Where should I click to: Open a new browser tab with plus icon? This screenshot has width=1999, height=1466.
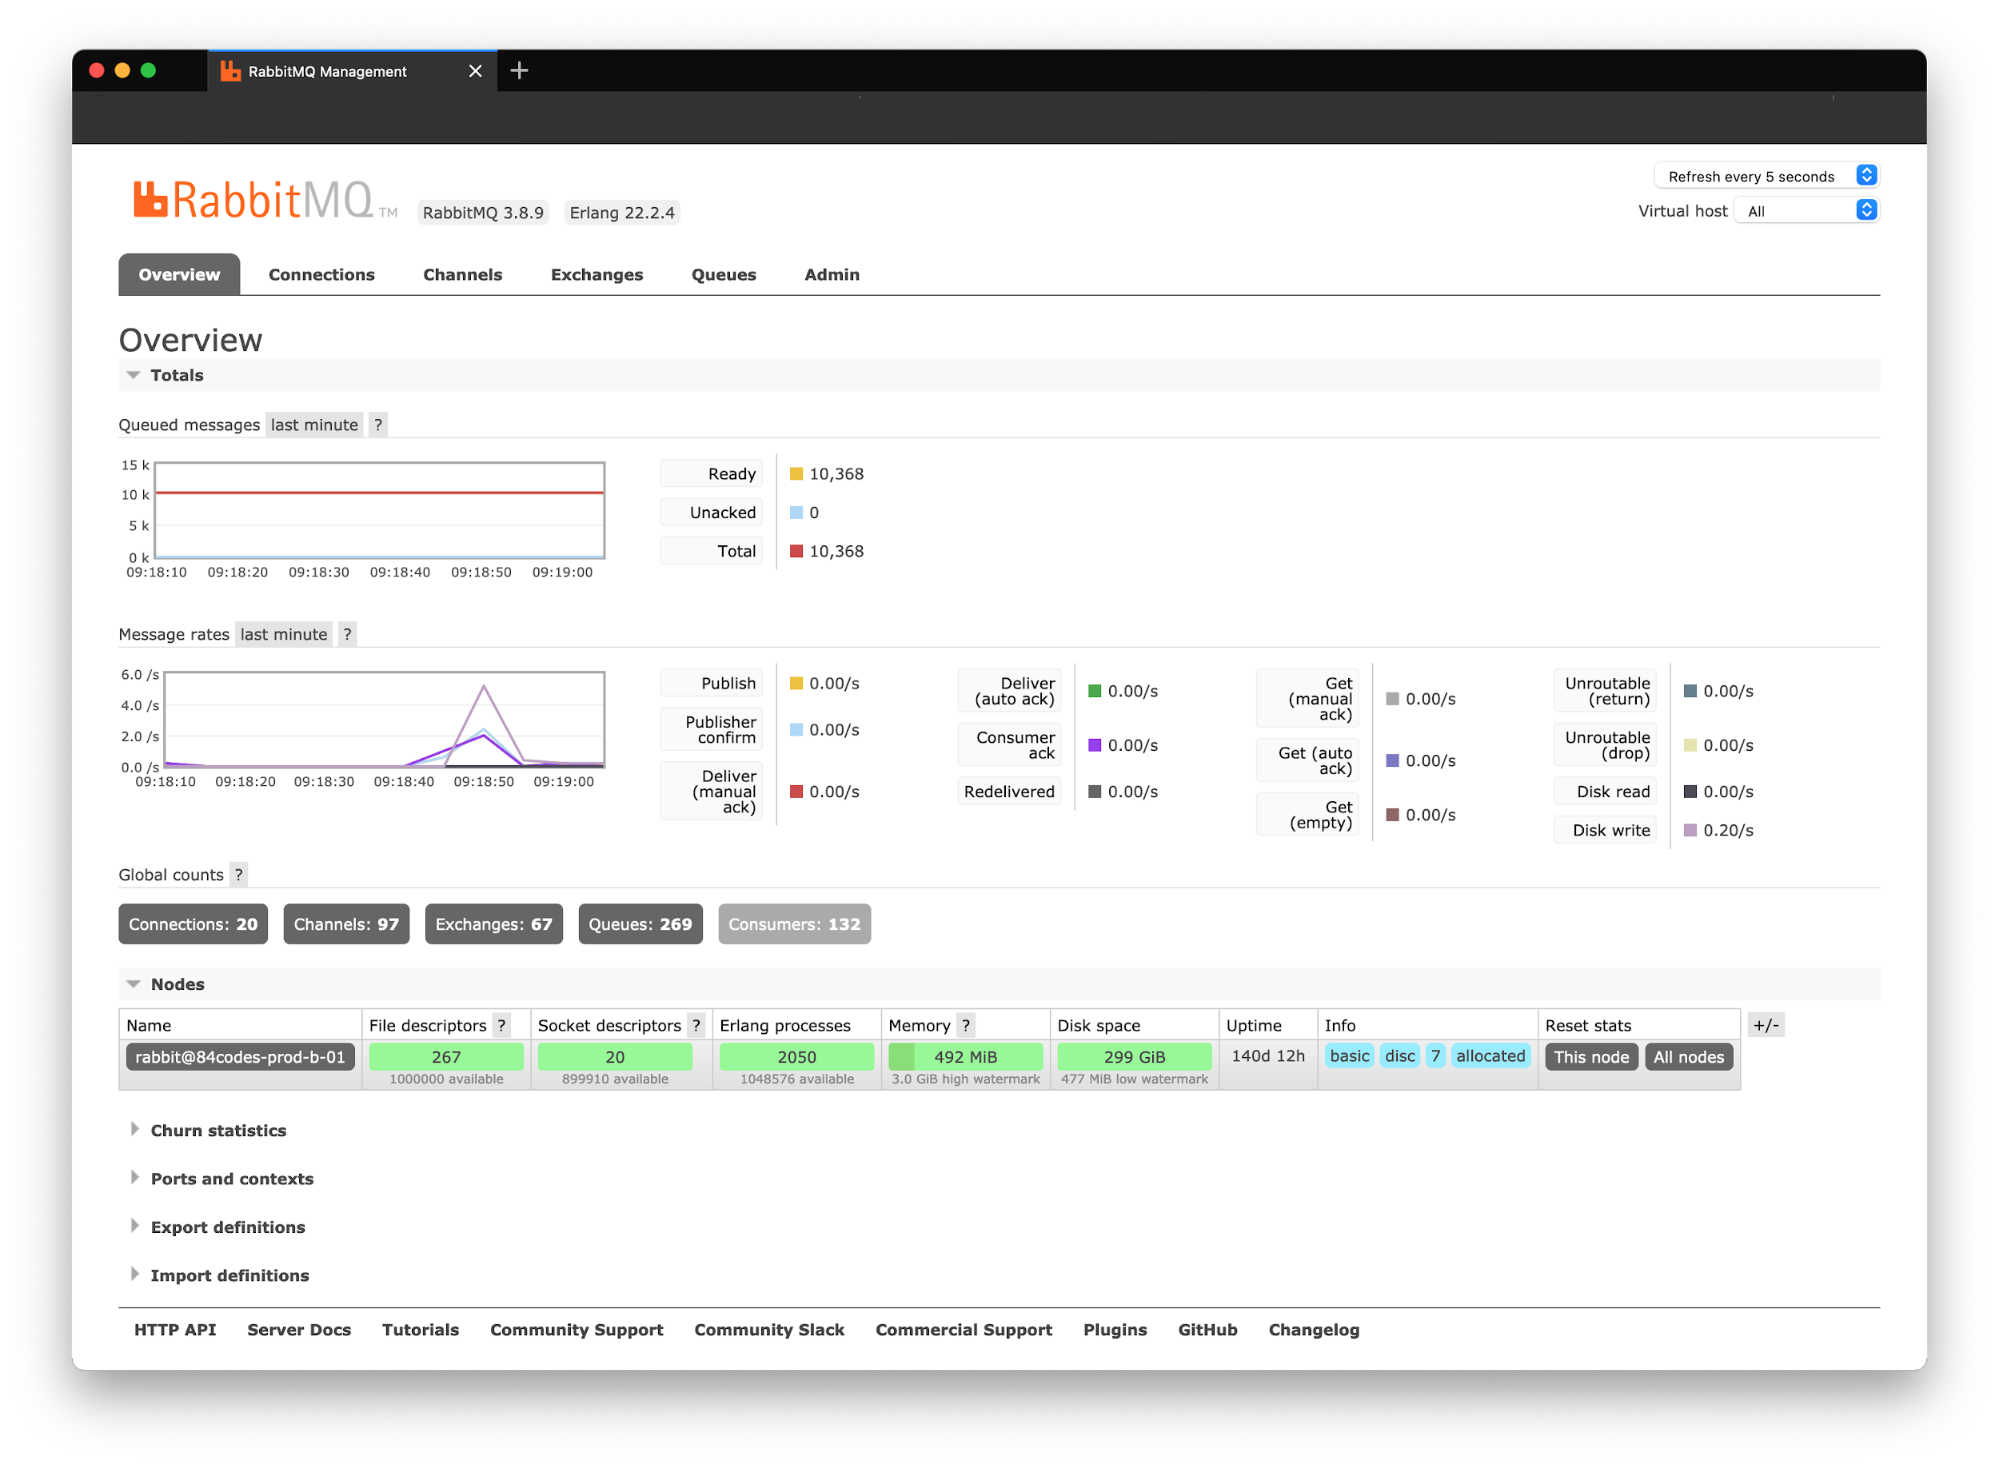(x=519, y=71)
